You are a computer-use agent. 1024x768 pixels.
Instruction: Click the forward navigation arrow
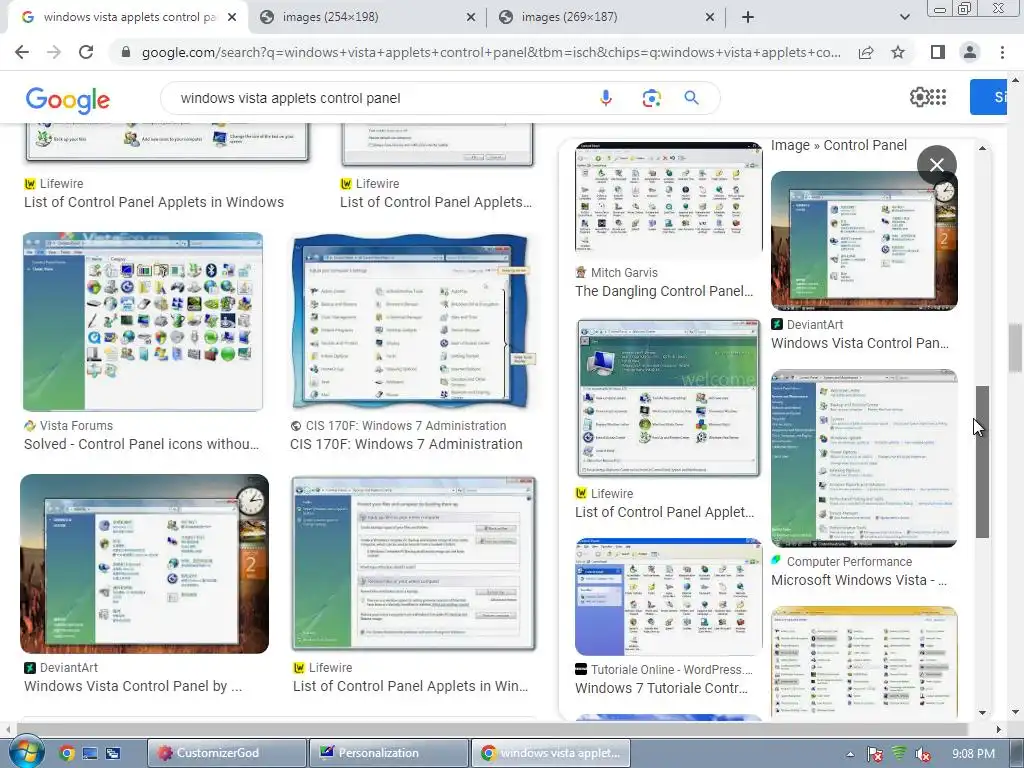pos(54,52)
